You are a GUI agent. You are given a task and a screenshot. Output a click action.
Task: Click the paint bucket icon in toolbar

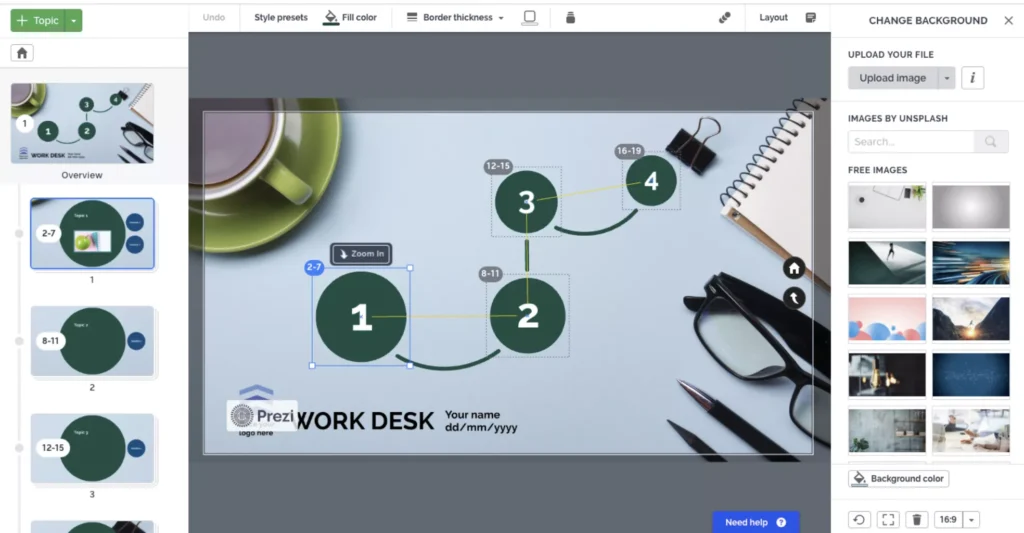click(x=570, y=18)
